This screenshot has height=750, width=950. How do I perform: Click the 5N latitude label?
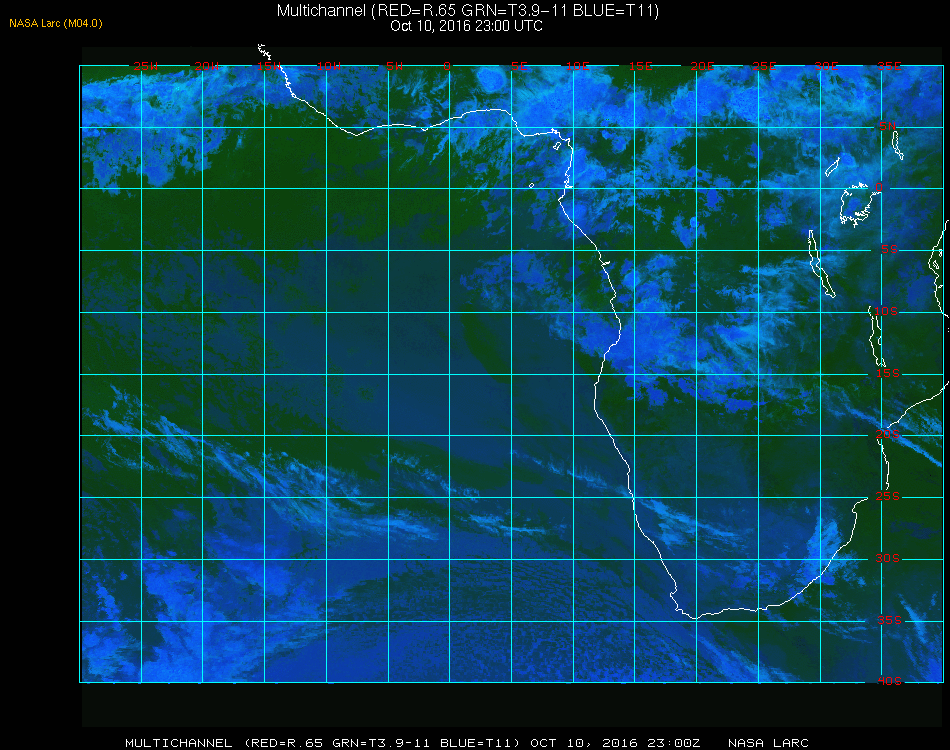(888, 126)
